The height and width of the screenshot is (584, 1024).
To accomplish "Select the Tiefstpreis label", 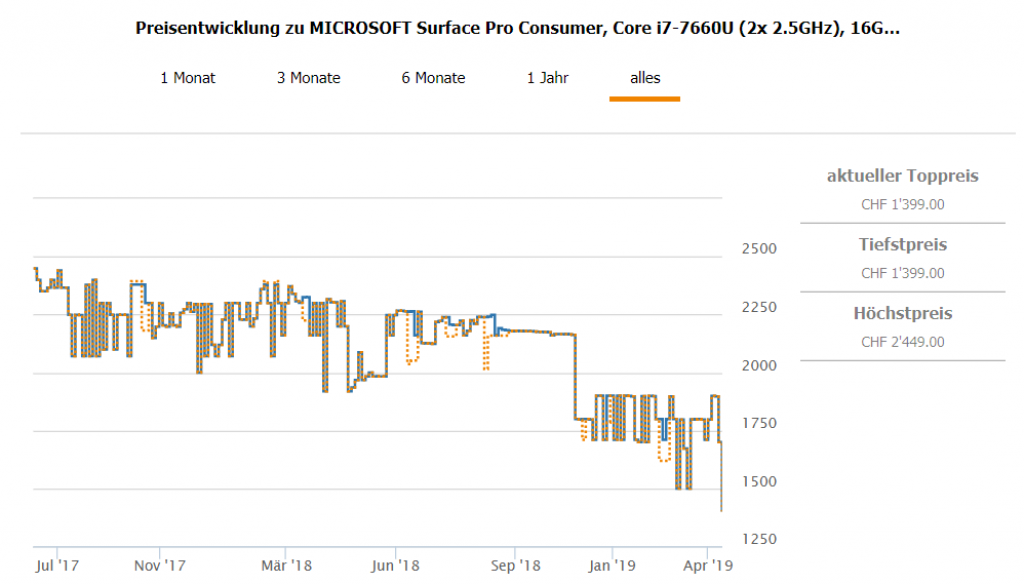I will tap(902, 245).
